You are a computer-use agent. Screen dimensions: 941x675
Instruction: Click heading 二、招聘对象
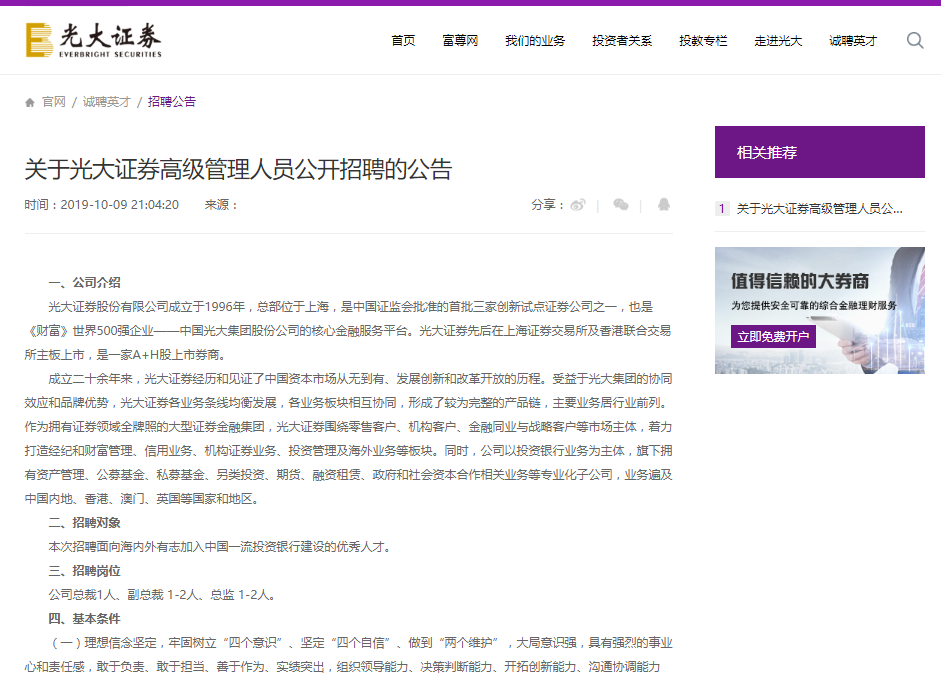85,523
